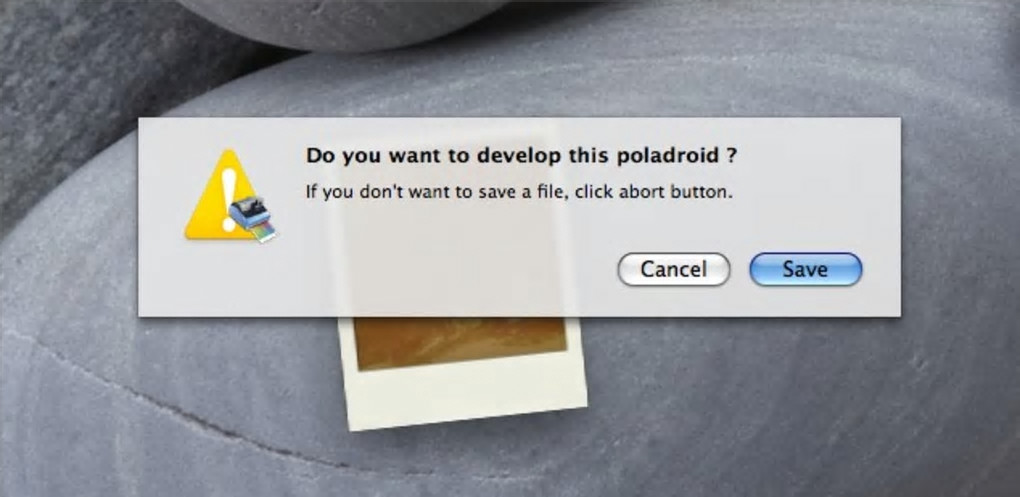The height and width of the screenshot is (497, 1020).
Task: Click empty dialog area below the warning icon
Action: pyautogui.click(x=221, y=280)
